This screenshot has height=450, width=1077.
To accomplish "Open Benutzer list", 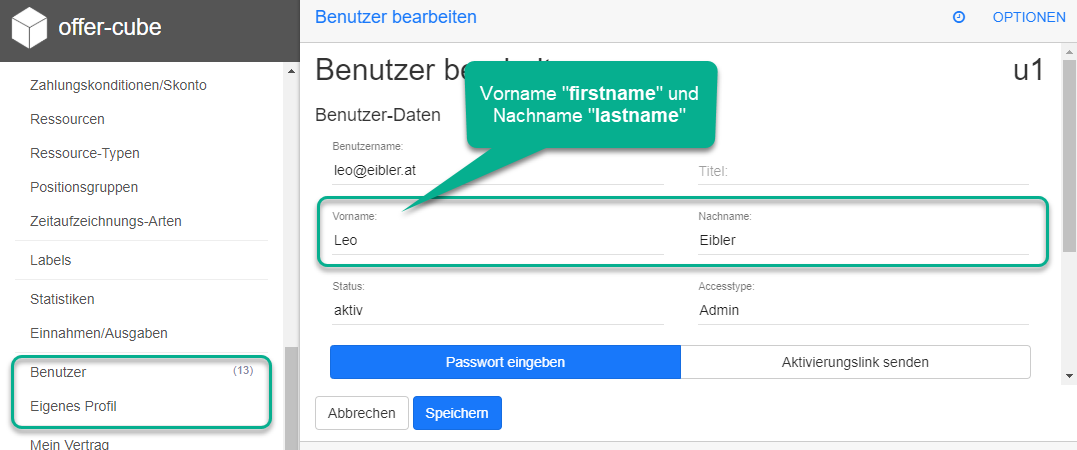I will [58, 372].
